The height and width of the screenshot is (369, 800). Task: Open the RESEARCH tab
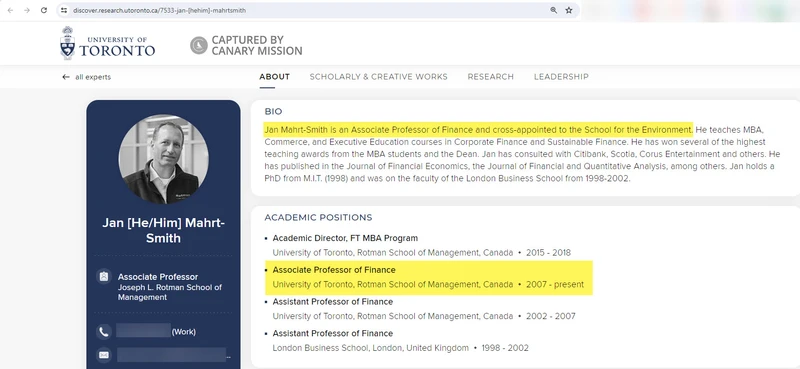point(490,77)
